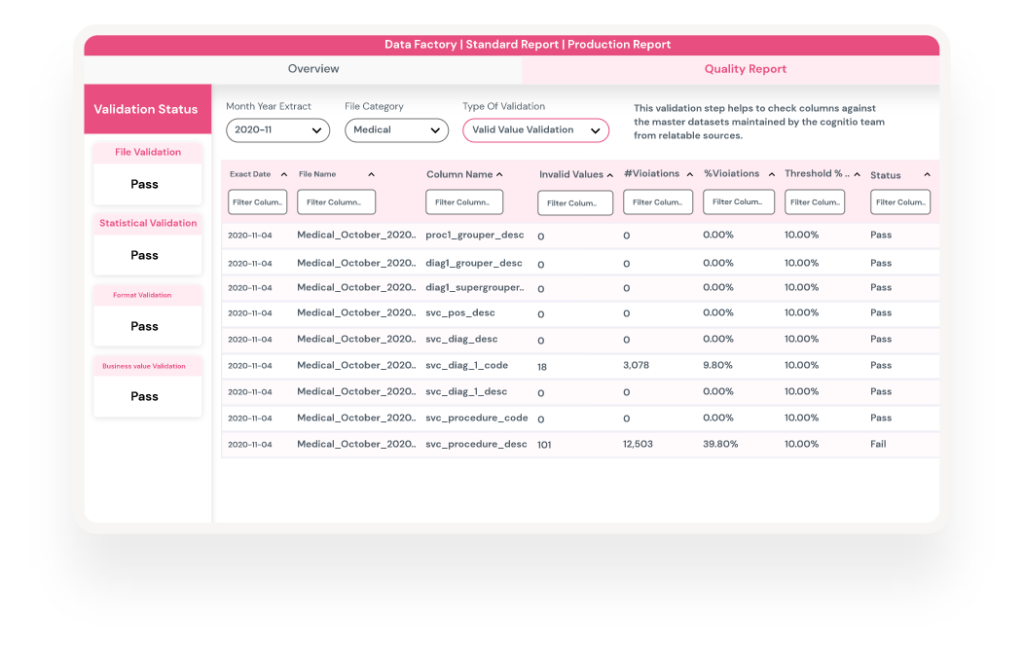The width and height of the screenshot is (1024, 656).
Task: Sort by Exact Date arrow
Action: [283, 174]
